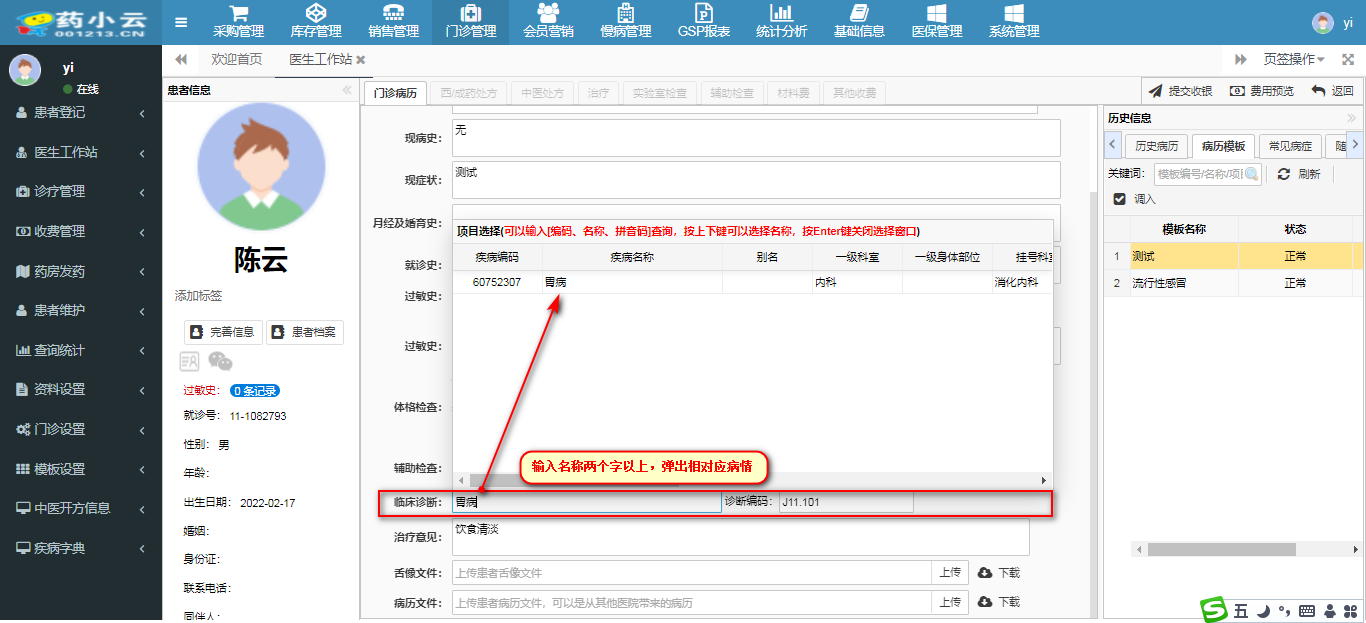The height and width of the screenshot is (623, 1366).
Task: Open 页签操作 dropdown
Action: tap(1294, 59)
